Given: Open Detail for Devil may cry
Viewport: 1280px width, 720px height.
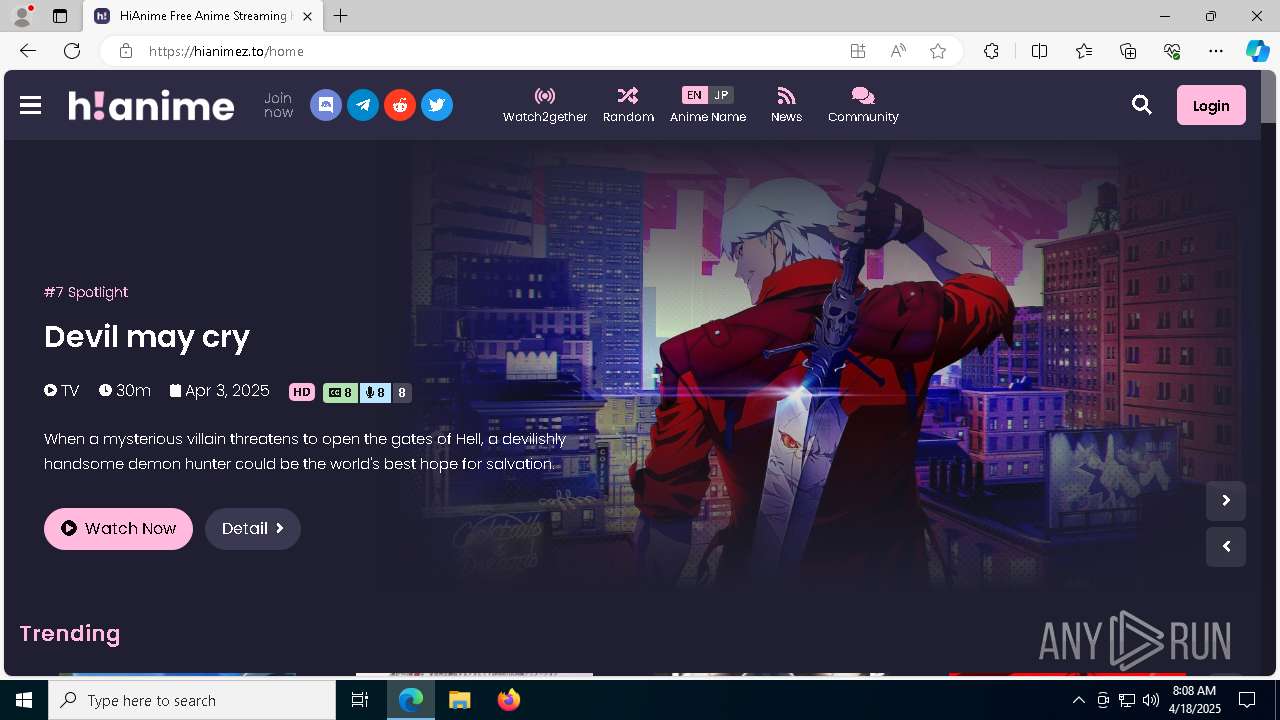Looking at the screenshot, I should pyautogui.click(x=253, y=529).
